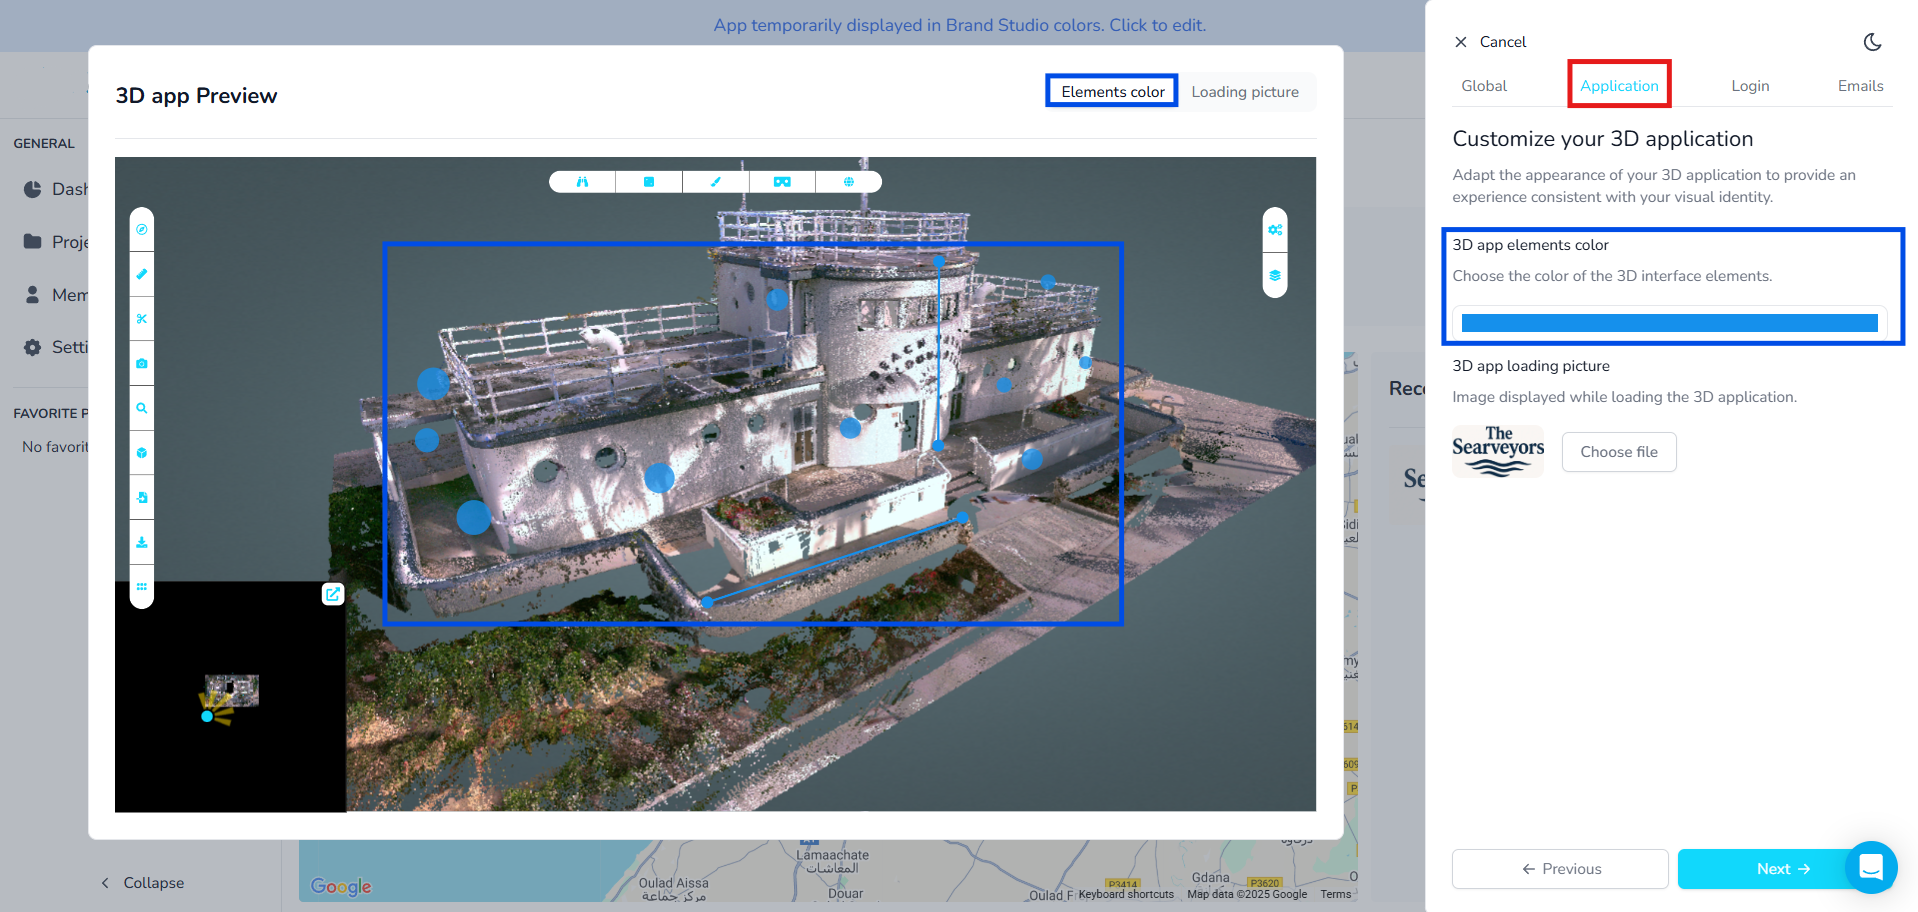
Task: Toggle dark mode with moon icon
Action: point(1872,42)
